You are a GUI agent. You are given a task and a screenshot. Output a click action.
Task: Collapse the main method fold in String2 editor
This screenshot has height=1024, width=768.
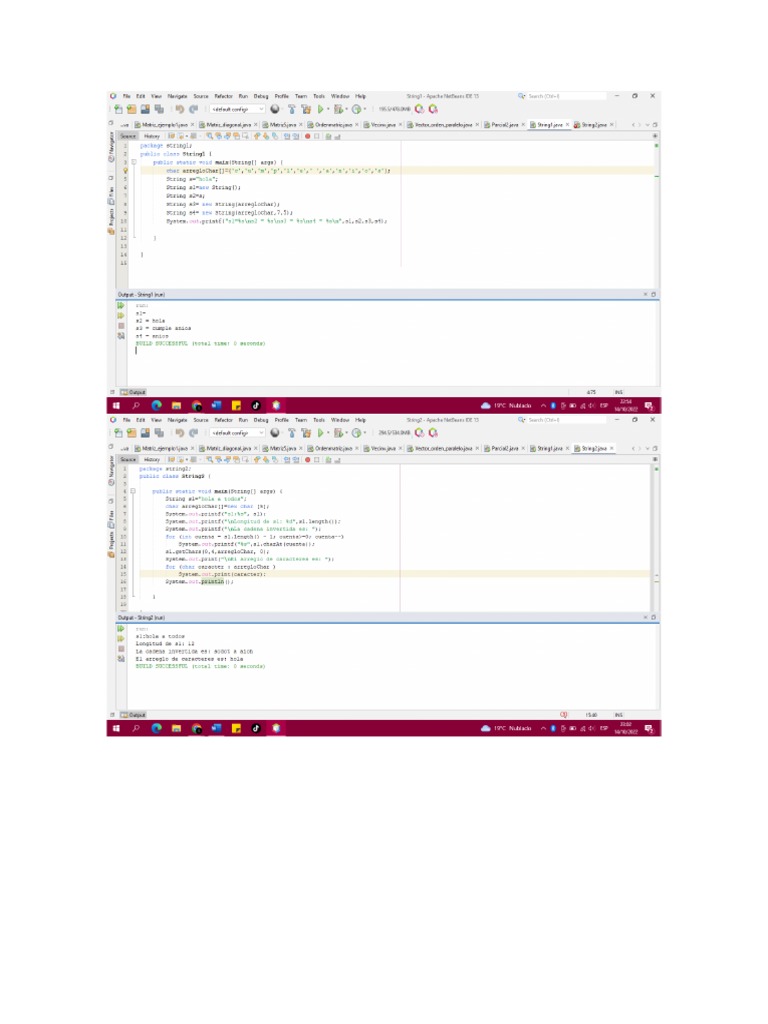pos(134,492)
